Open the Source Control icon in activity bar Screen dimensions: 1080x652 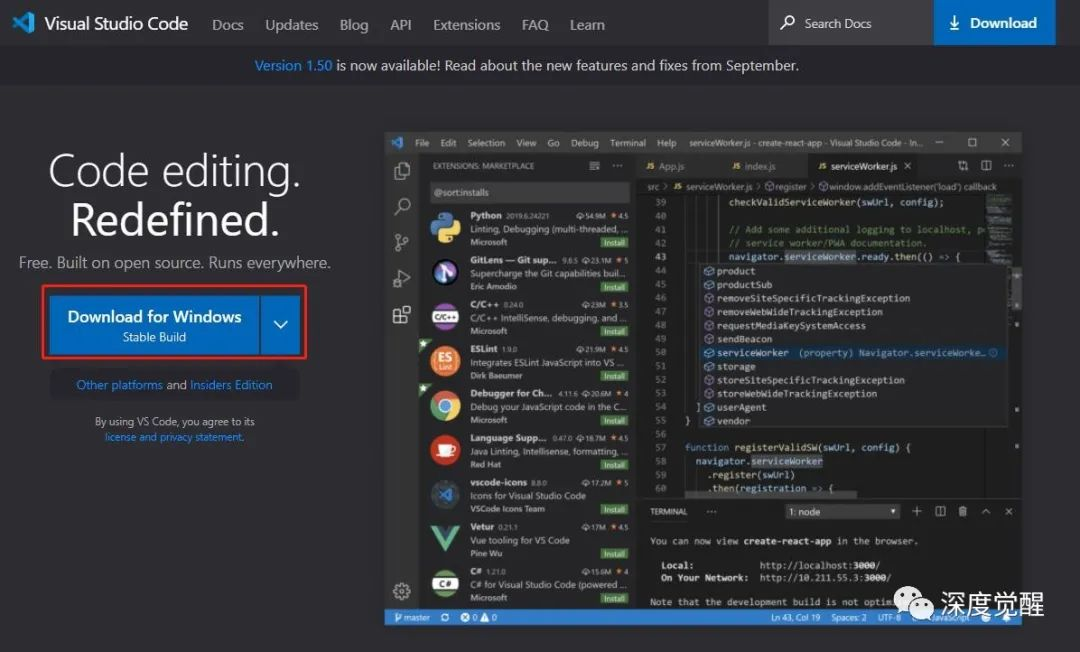coord(402,242)
